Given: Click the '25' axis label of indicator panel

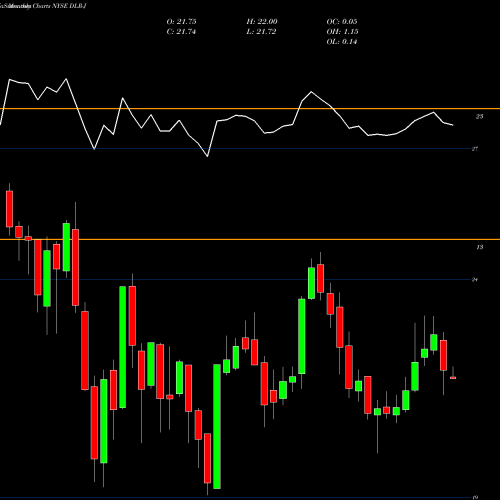Looking at the screenshot, I should pos(479,116).
